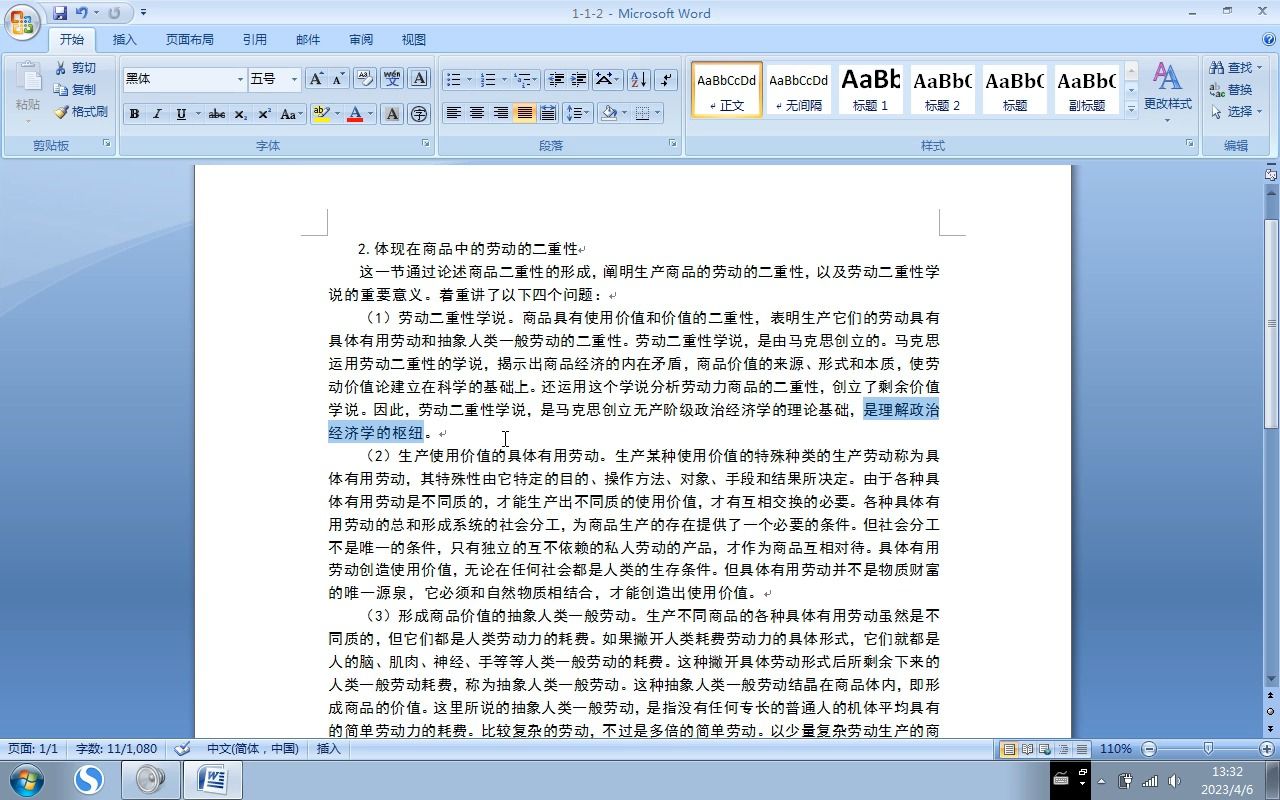The width and height of the screenshot is (1280, 800).
Task: Toggle character shading
Action: click(392, 114)
